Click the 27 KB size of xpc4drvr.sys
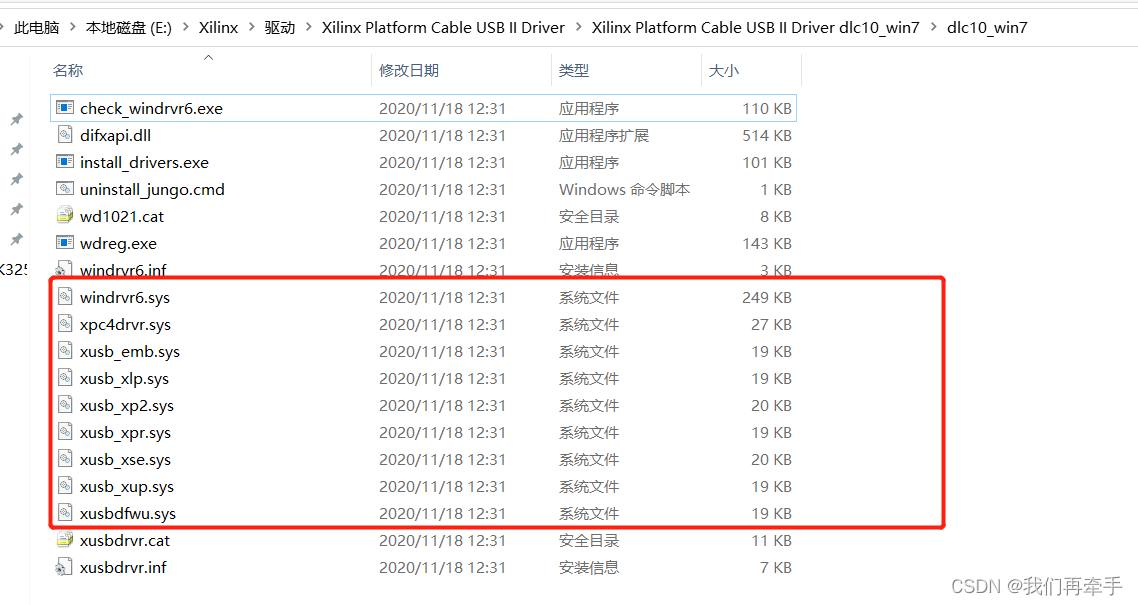This screenshot has width=1138, height=605. coord(771,325)
